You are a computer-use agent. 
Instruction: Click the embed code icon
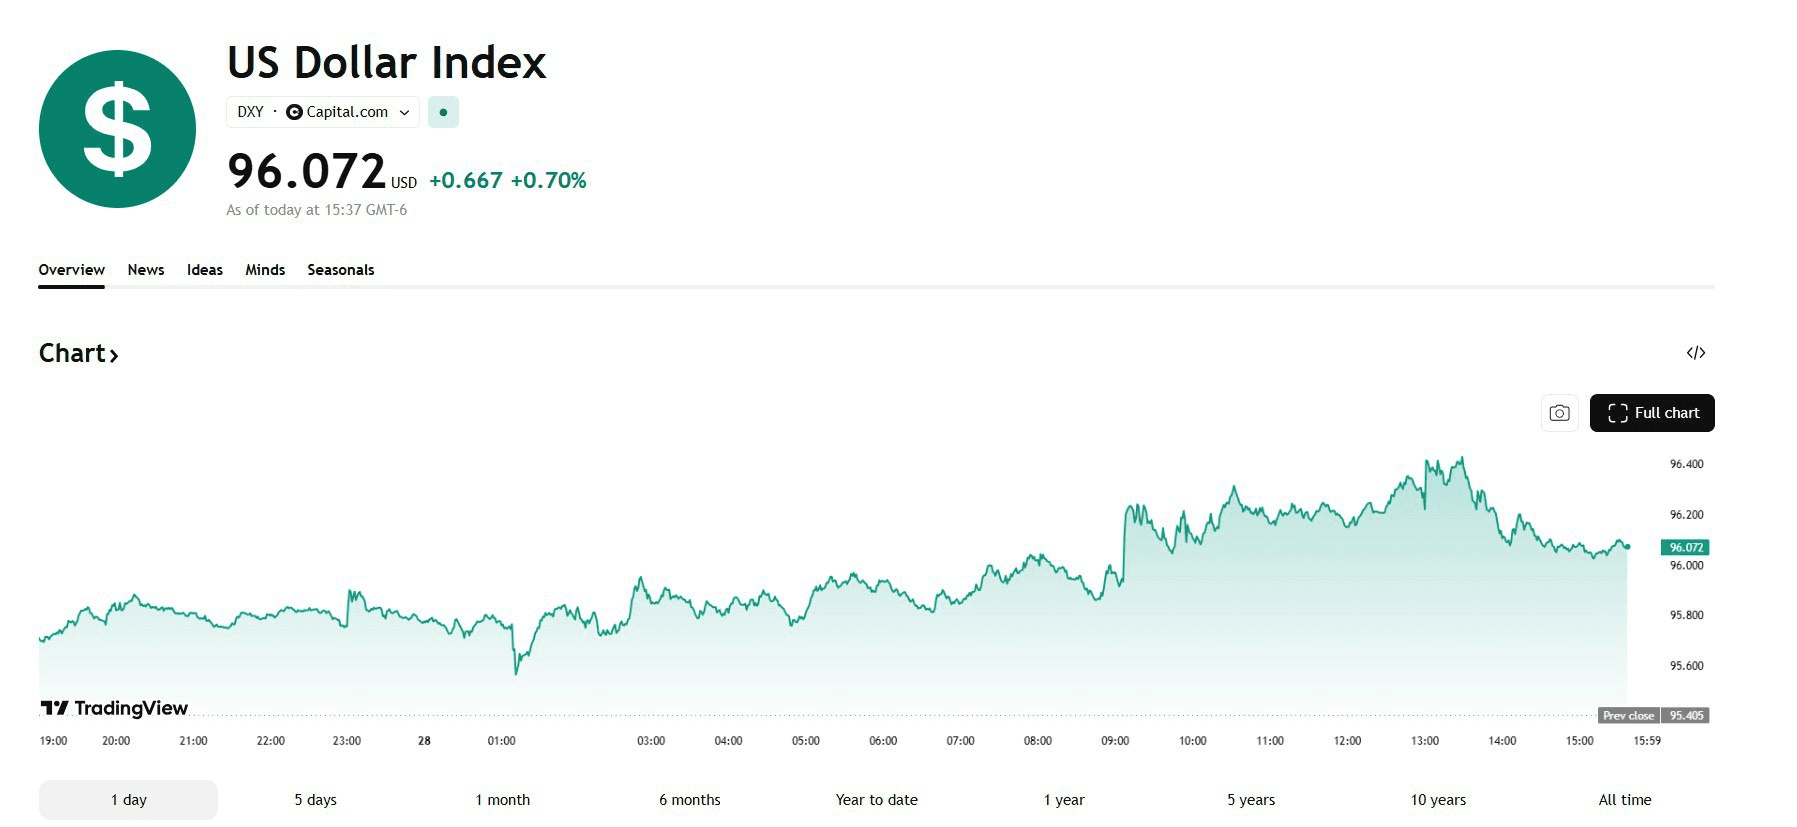click(x=1695, y=353)
